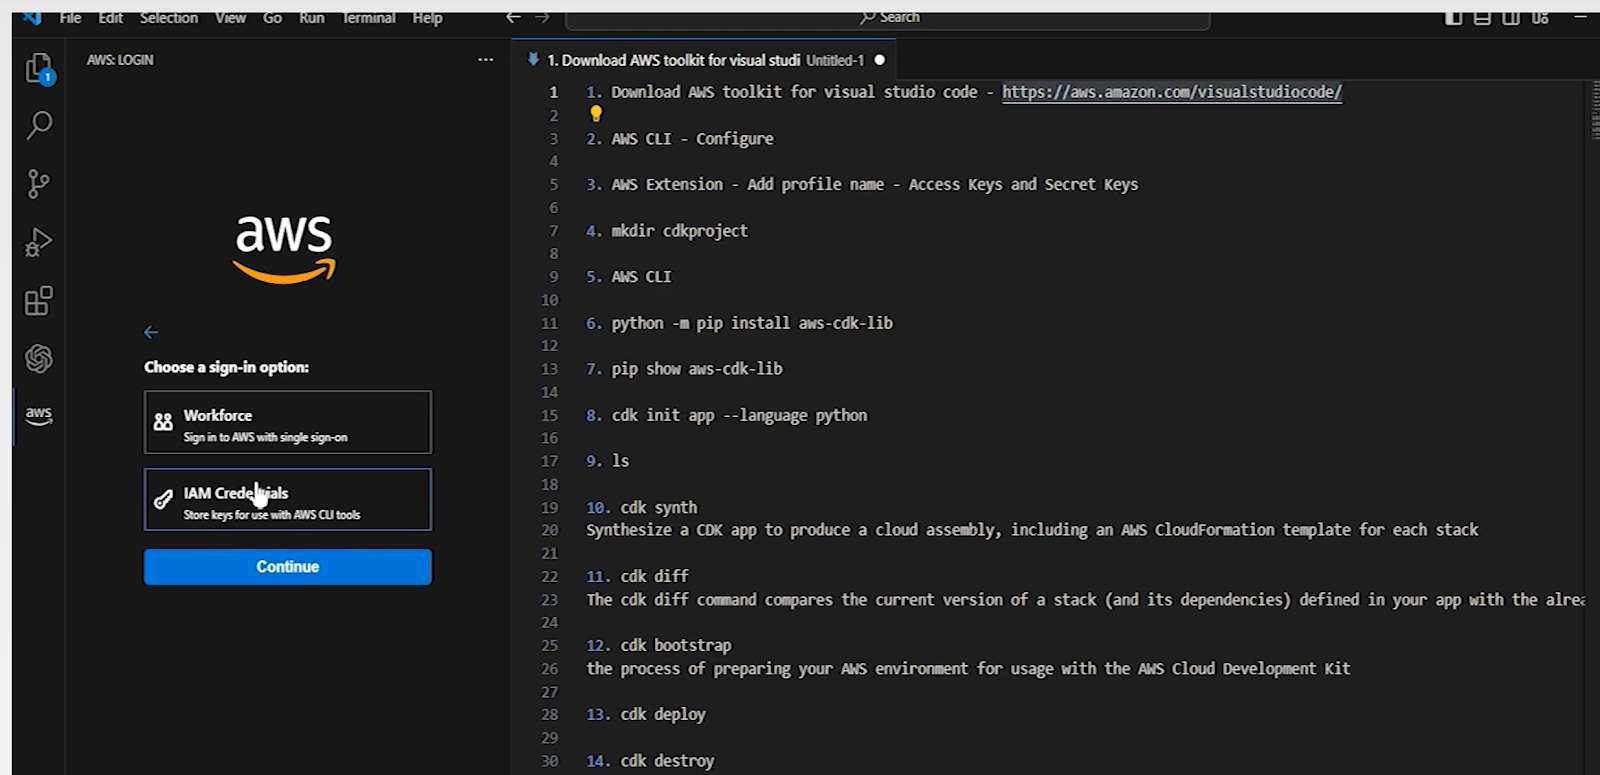The image size is (1600, 775).
Task: Click the 'Synthesize a CDK app' description line
Action: [x=1032, y=530]
